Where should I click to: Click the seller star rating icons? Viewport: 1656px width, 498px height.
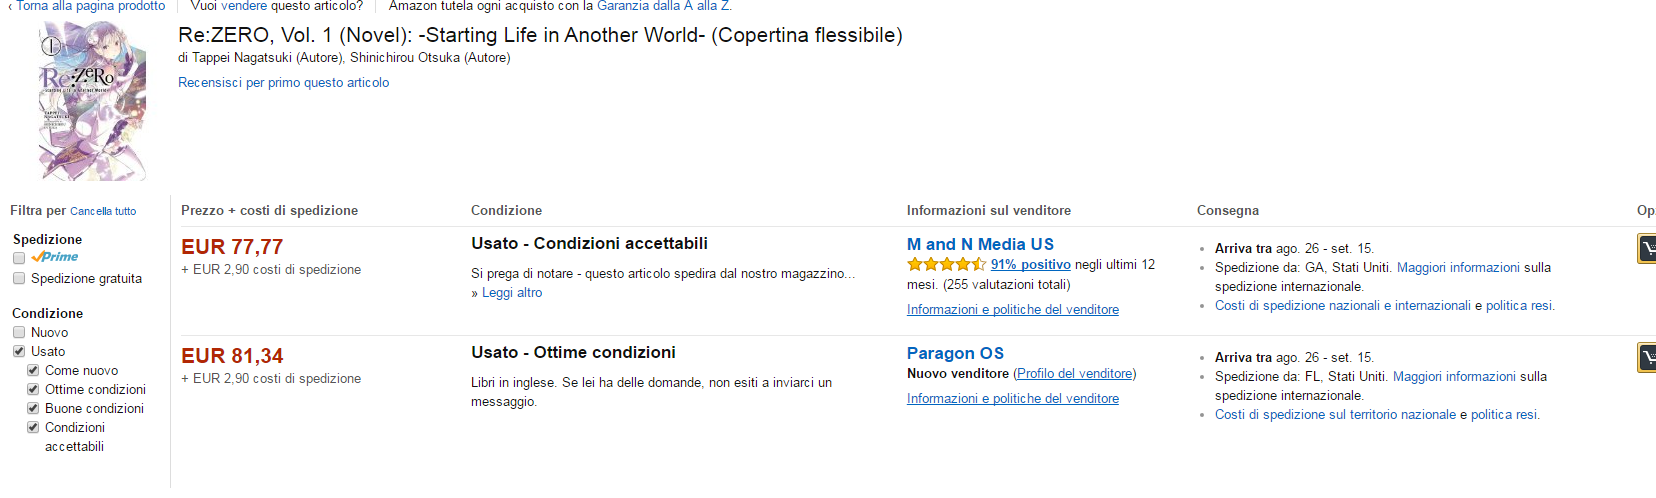tap(946, 265)
